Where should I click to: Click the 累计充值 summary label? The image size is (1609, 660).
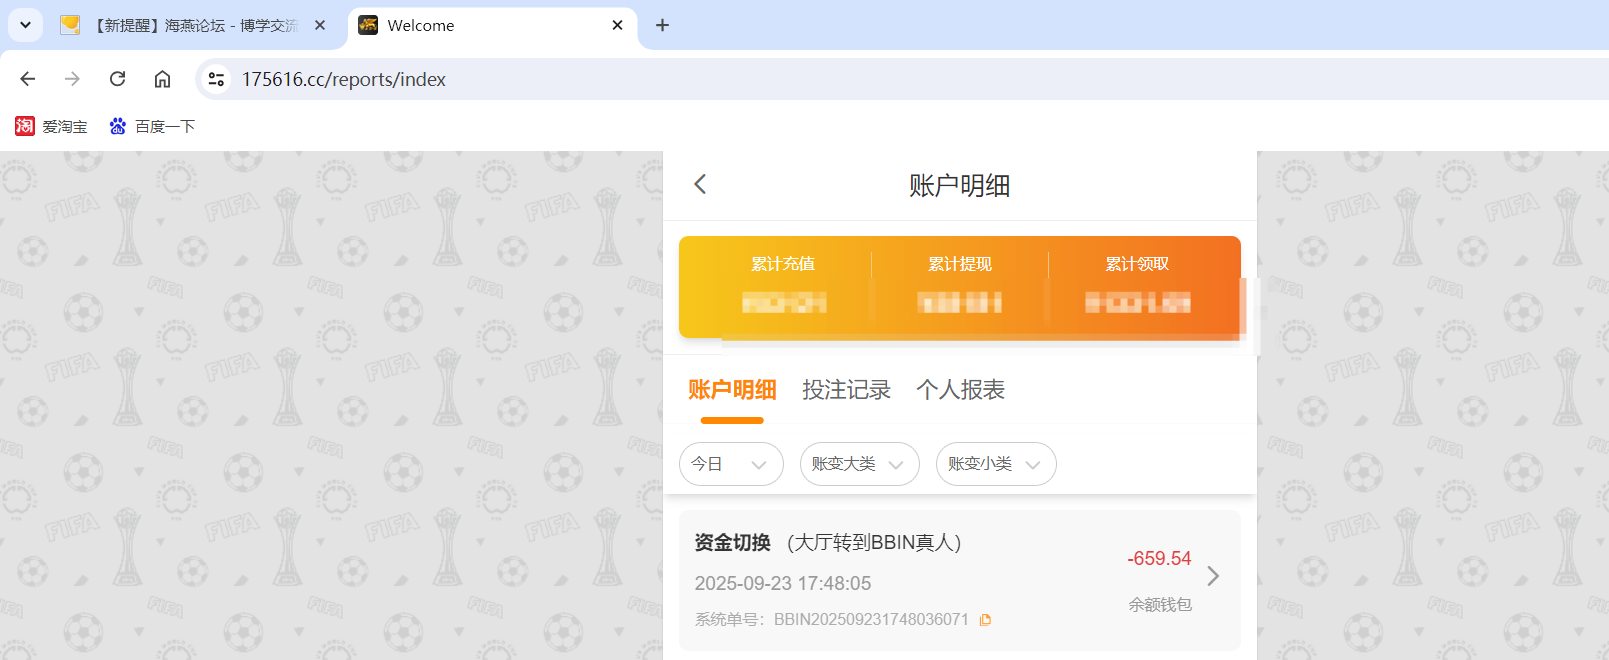pyautogui.click(x=783, y=264)
